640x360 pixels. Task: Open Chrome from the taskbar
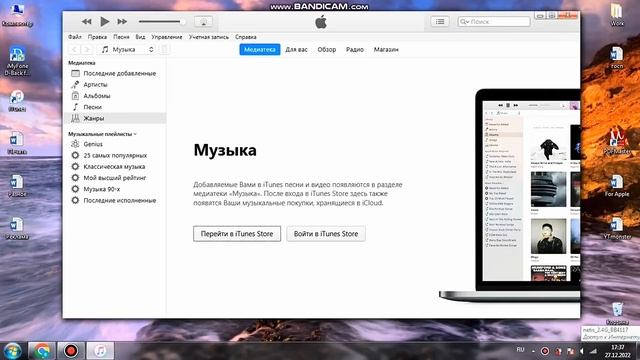(x=42, y=351)
